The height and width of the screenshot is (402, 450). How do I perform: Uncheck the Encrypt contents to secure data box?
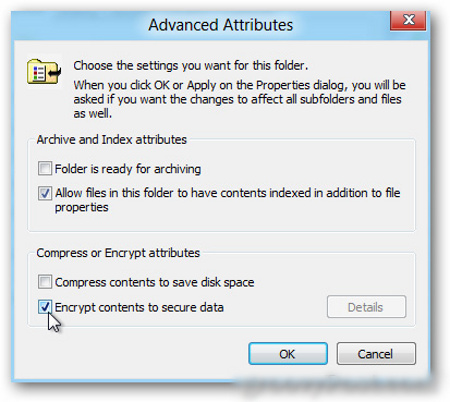[x=45, y=307]
